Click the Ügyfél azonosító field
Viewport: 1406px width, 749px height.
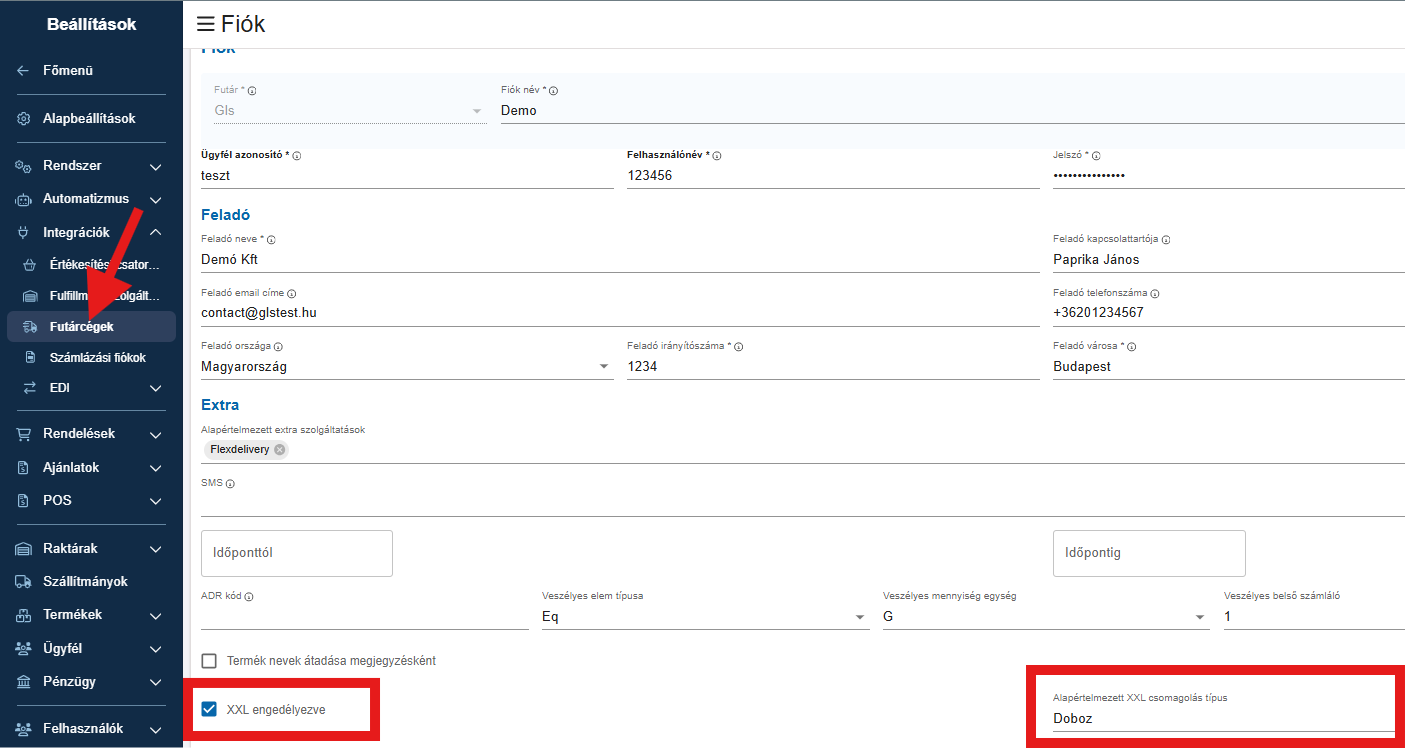(407, 175)
